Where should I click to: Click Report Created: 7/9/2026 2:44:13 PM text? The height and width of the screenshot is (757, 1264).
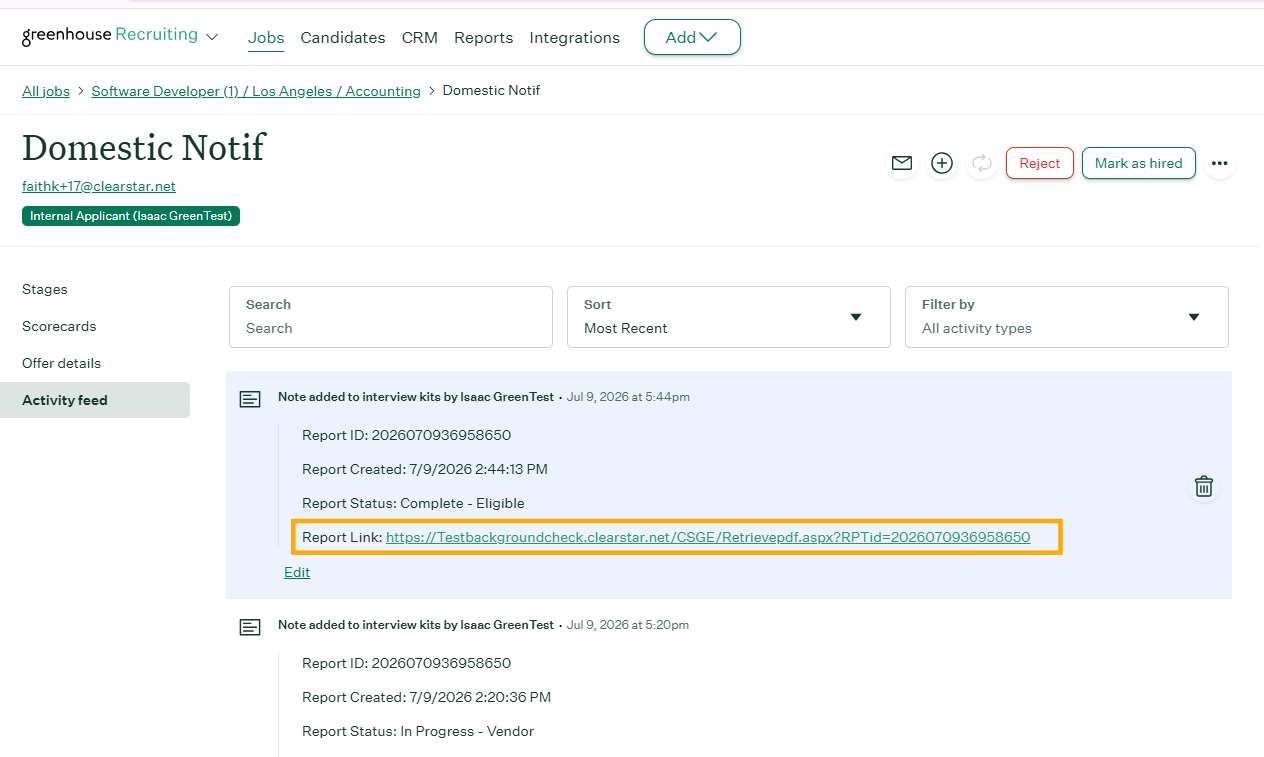(x=425, y=469)
